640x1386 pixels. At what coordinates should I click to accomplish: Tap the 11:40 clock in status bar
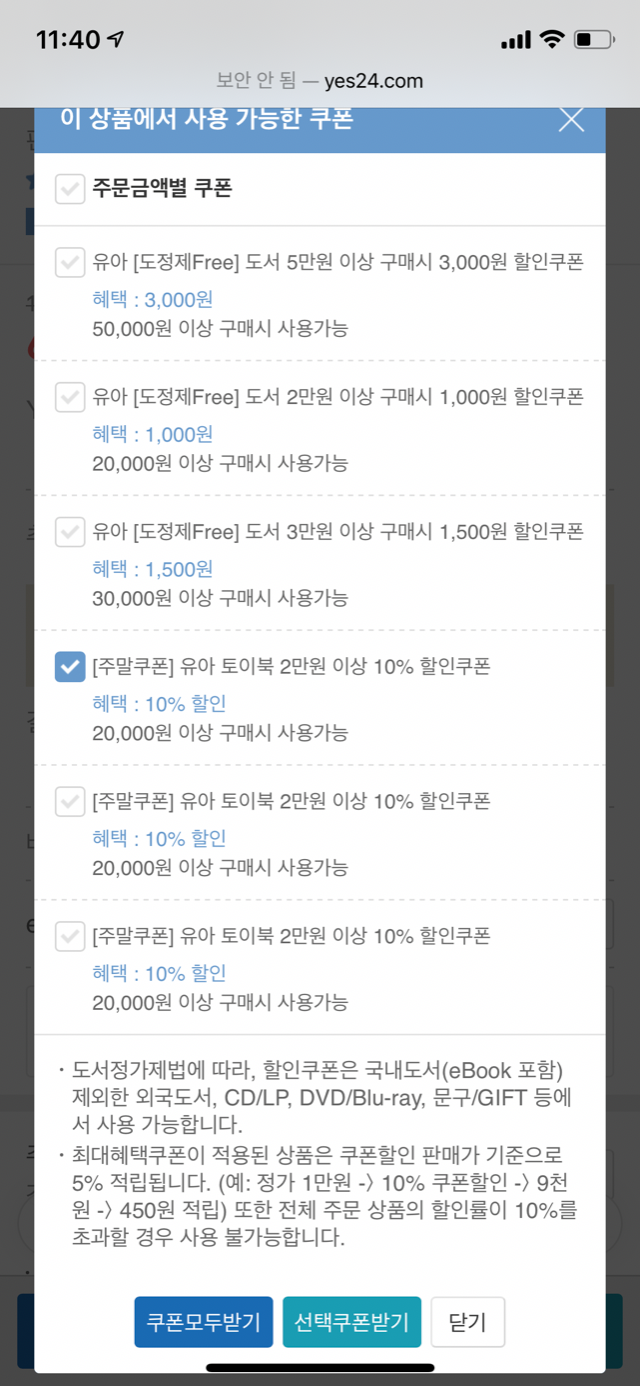point(68,40)
